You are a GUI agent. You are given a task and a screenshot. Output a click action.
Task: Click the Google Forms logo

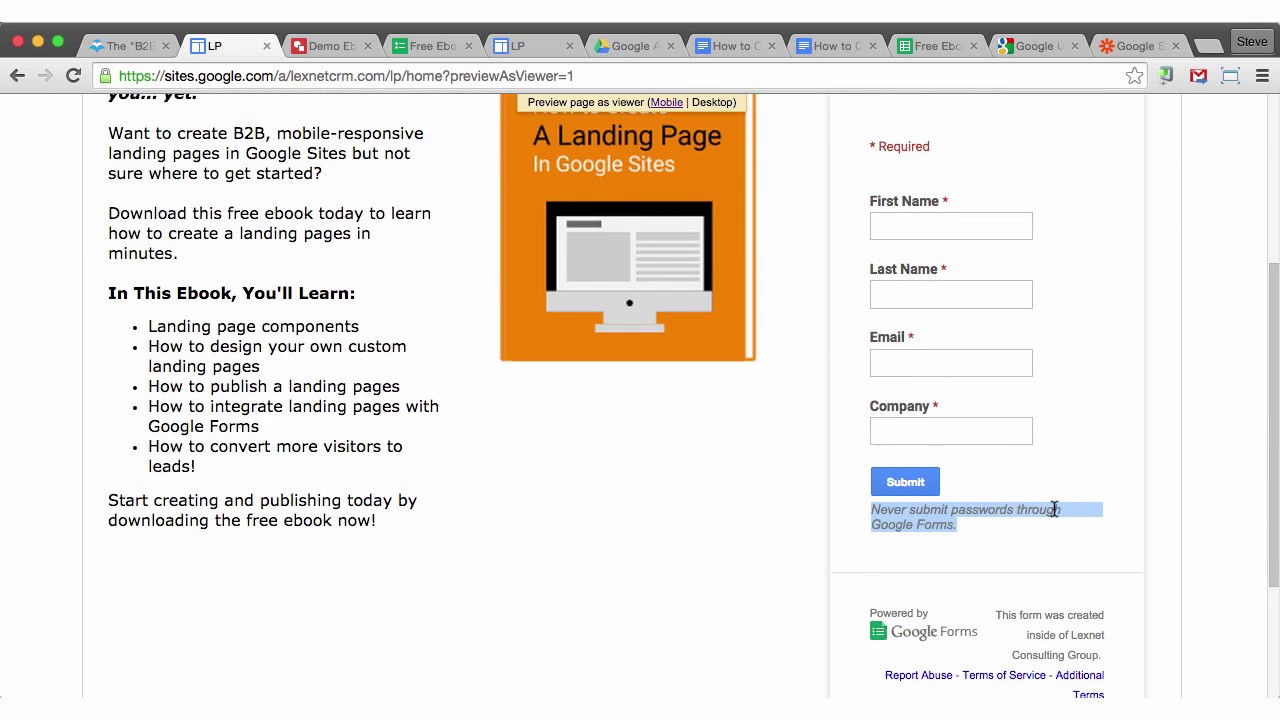pyautogui.click(x=923, y=631)
